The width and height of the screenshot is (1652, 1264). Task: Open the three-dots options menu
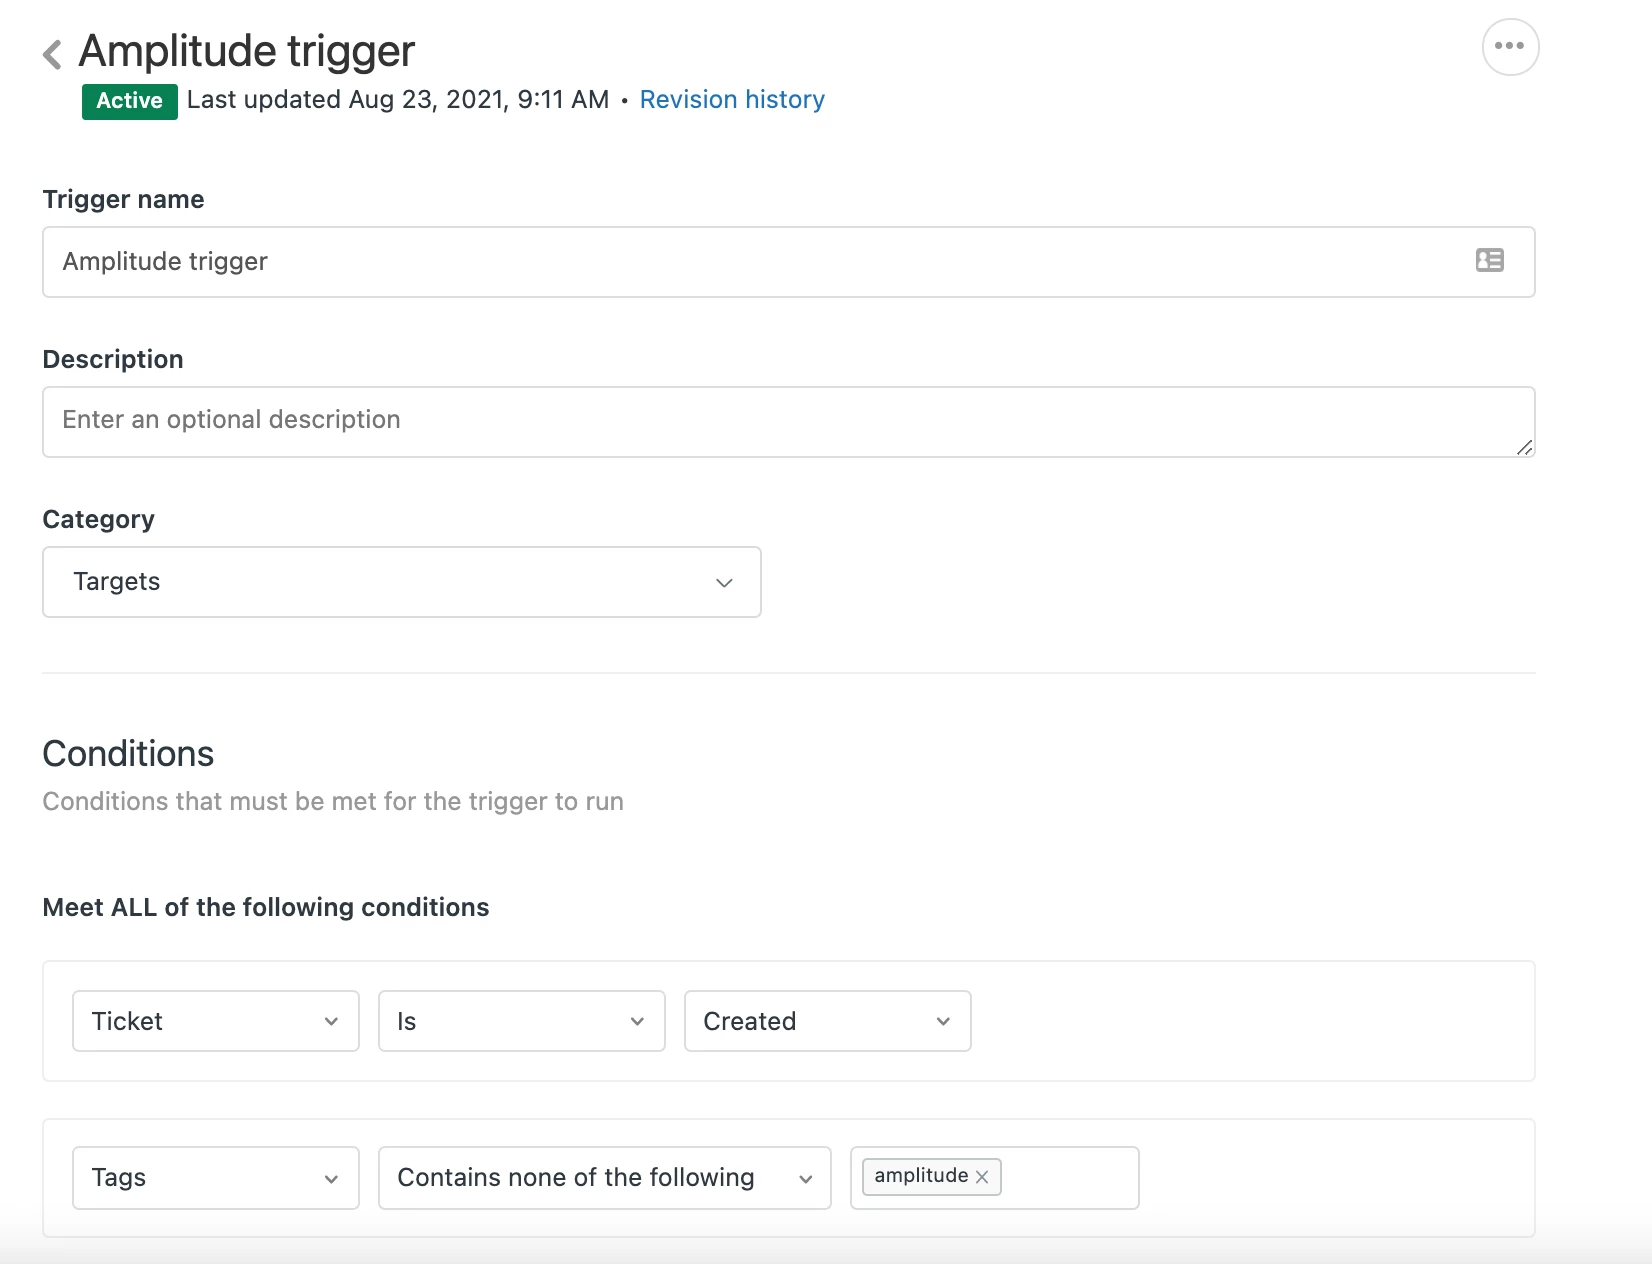click(x=1510, y=46)
